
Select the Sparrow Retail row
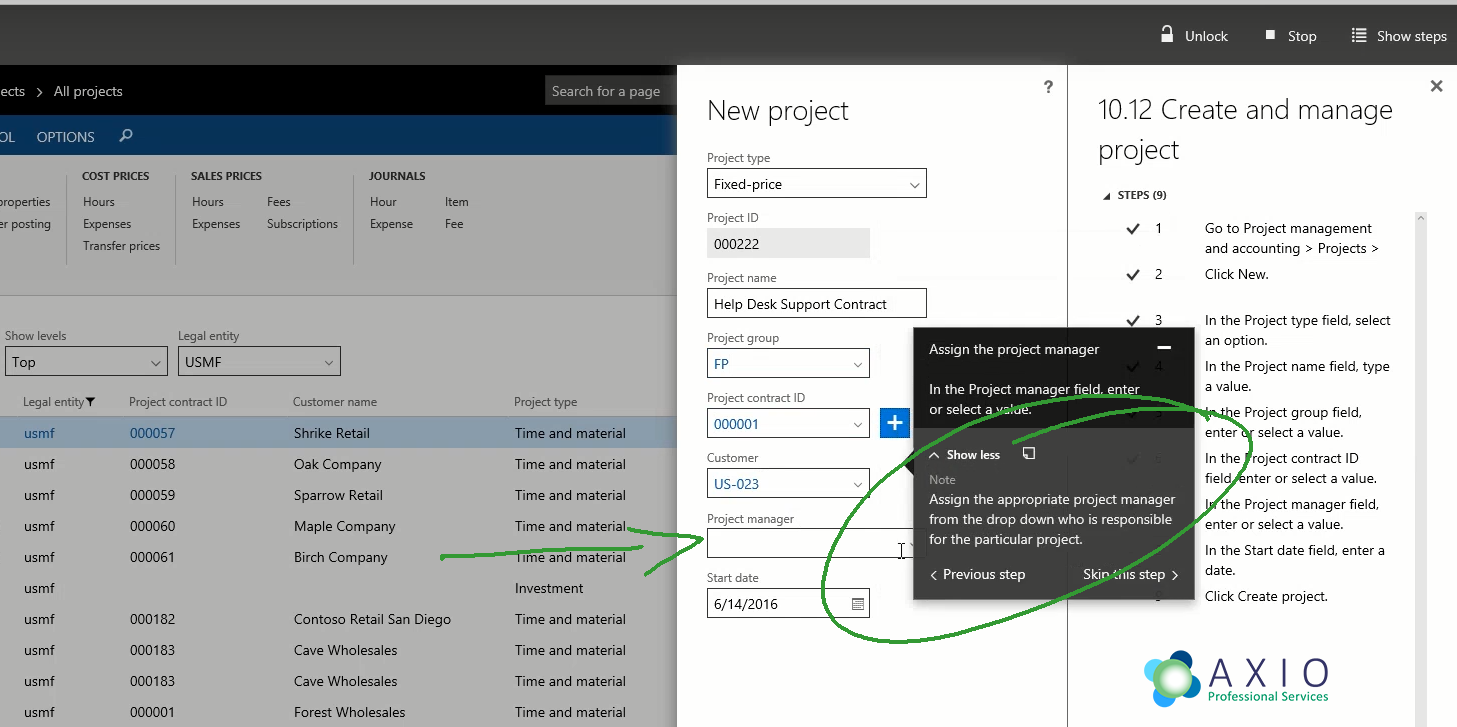click(x=338, y=495)
